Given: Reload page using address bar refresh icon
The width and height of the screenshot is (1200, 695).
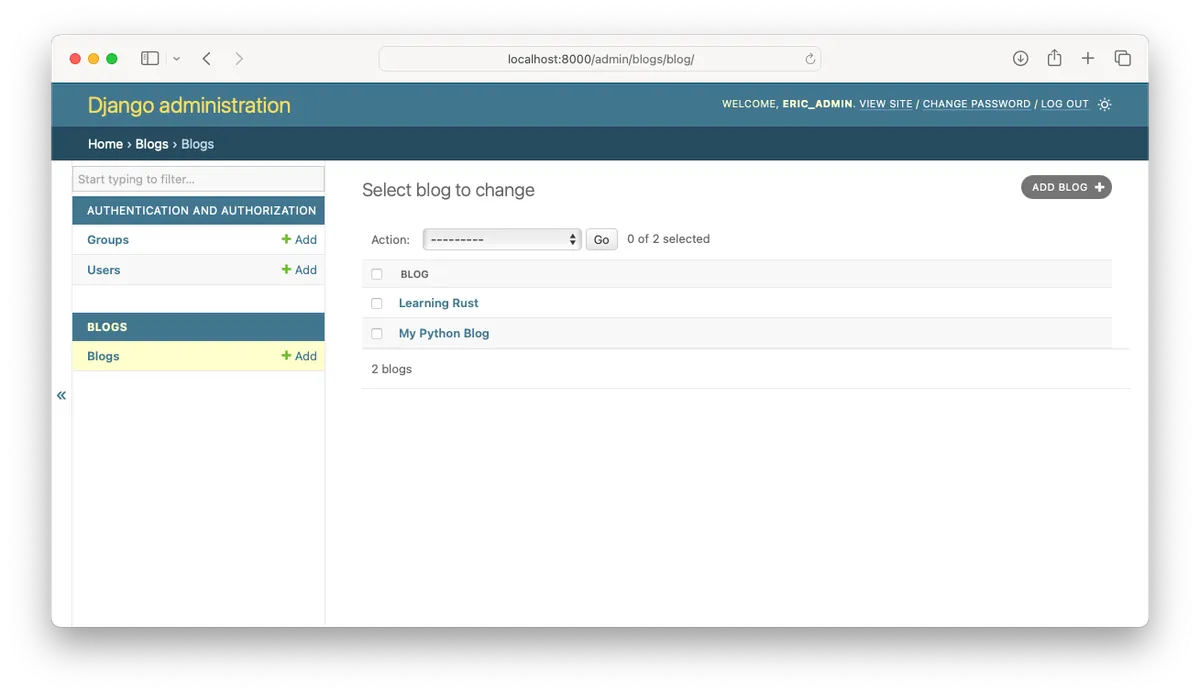Looking at the screenshot, I should pyautogui.click(x=810, y=59).
